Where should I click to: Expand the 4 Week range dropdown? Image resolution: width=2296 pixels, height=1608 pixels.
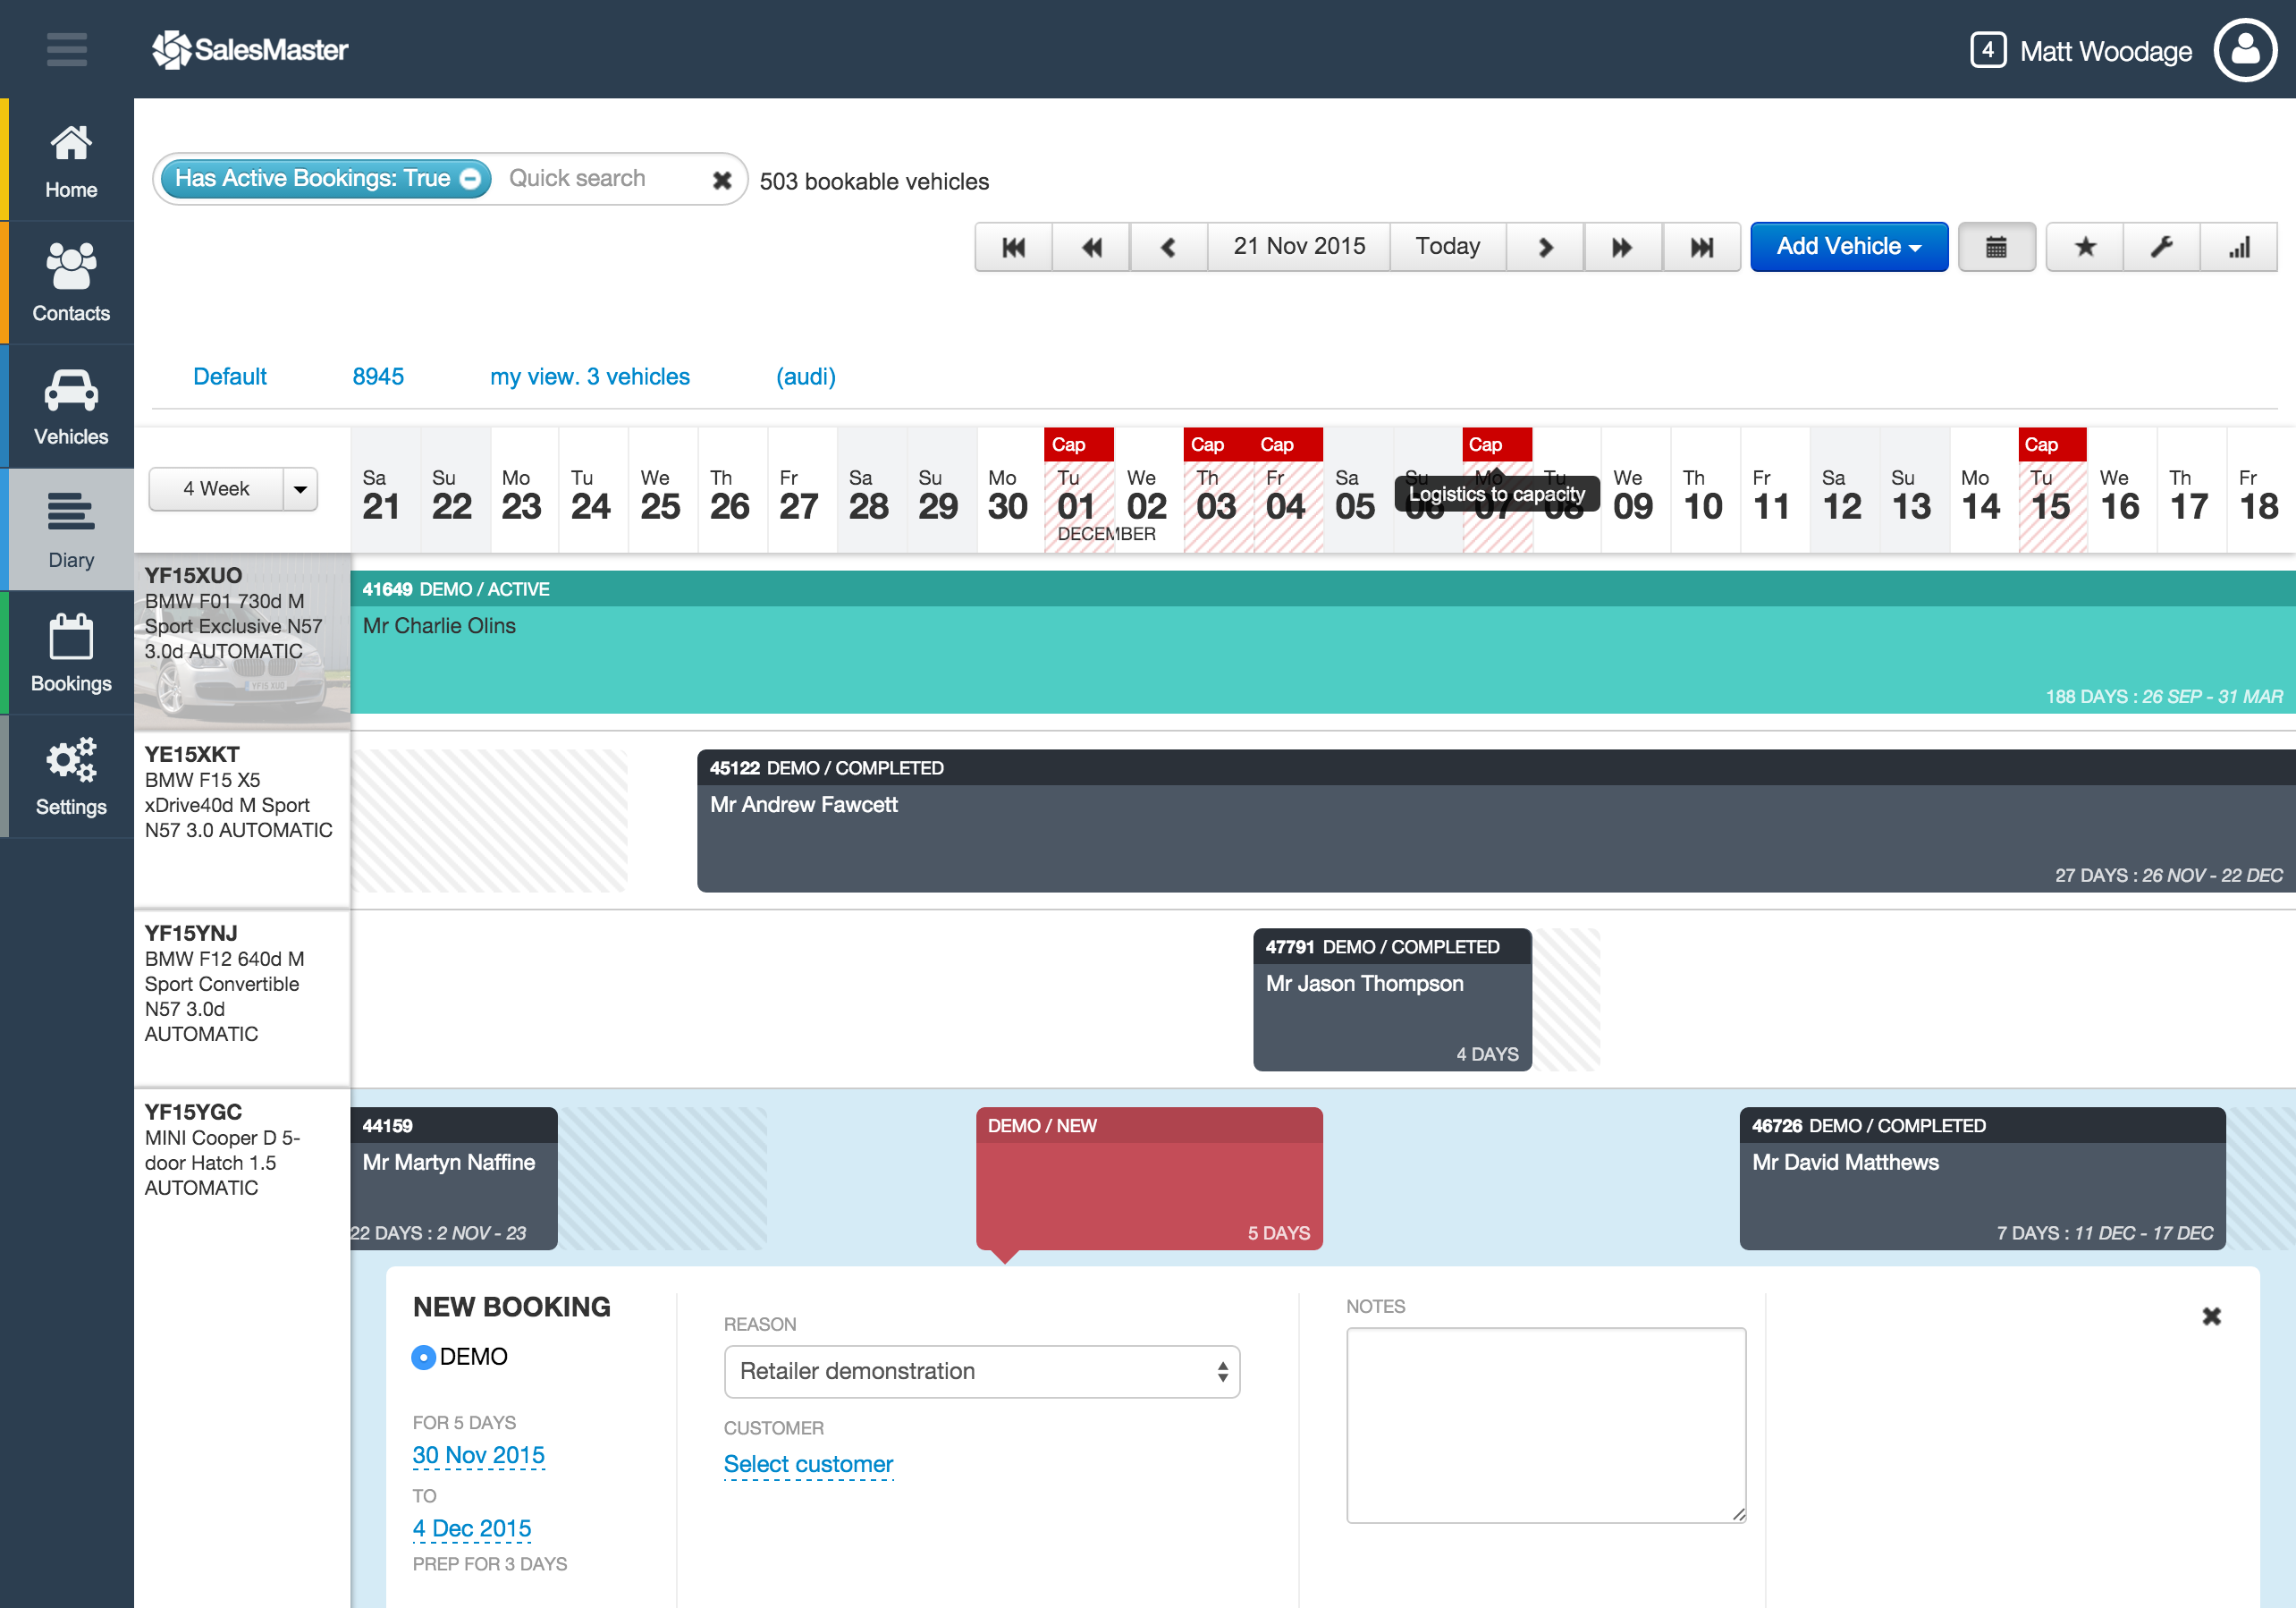click(300, 489)
